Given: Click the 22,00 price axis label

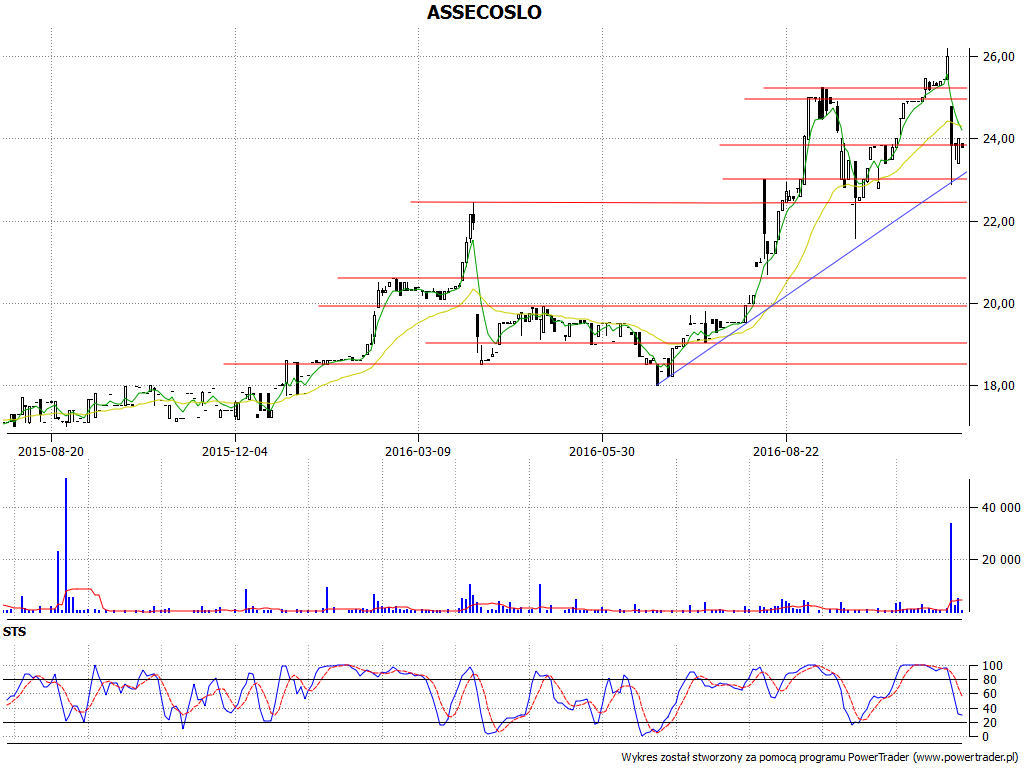Looking at the screenshot, I should (999, 221).
